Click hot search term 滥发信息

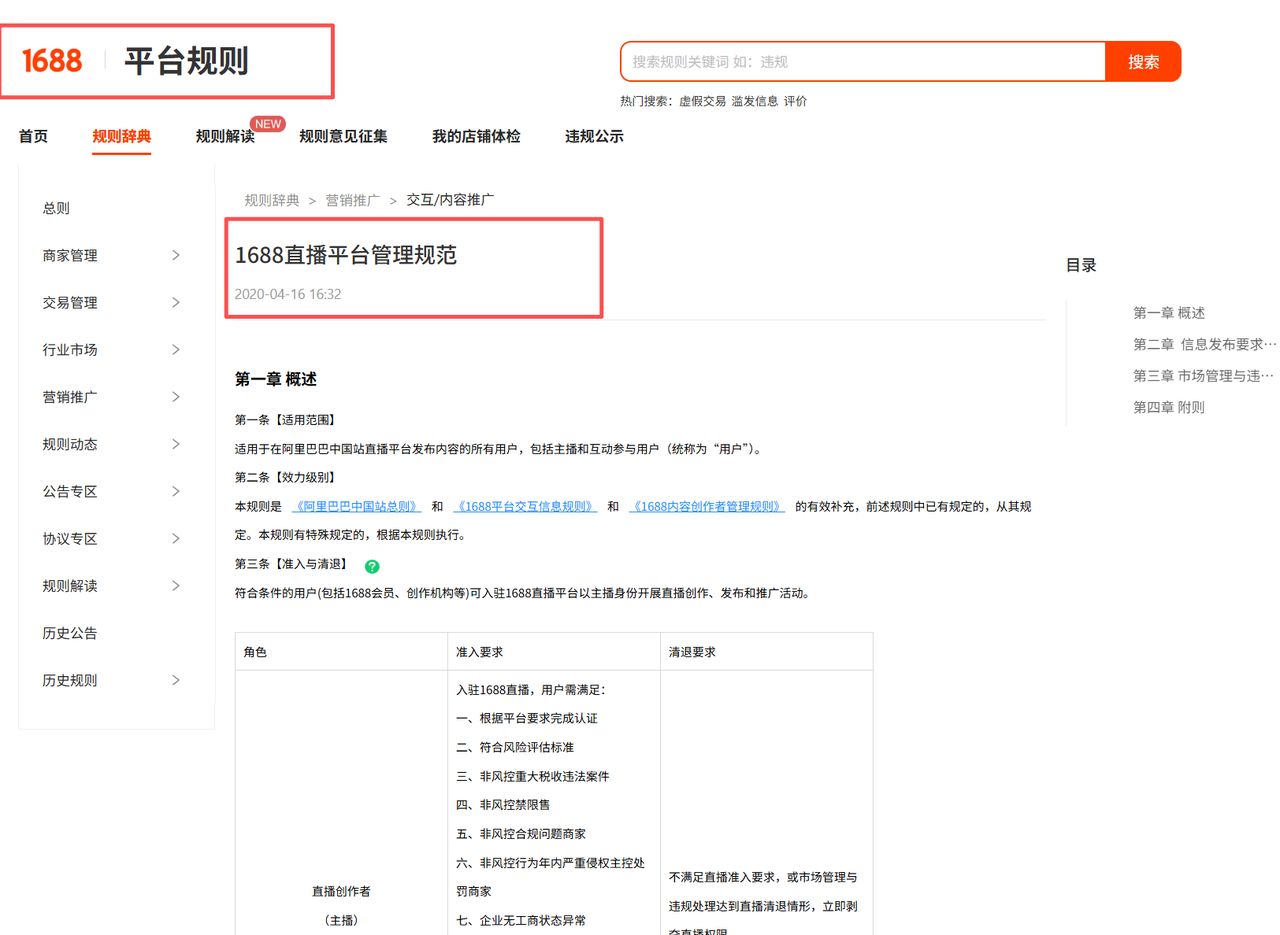(755, 101)
